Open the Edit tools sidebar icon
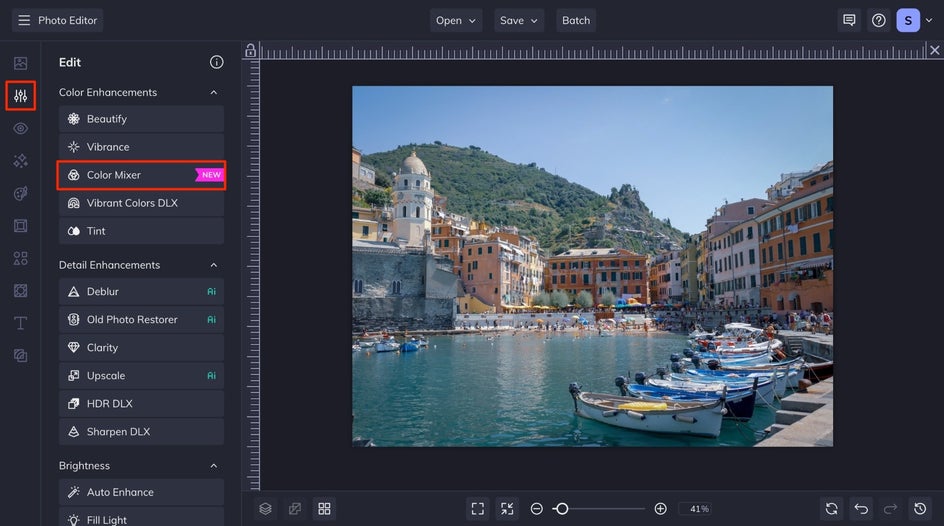The image size is (944, 526). 20,96
